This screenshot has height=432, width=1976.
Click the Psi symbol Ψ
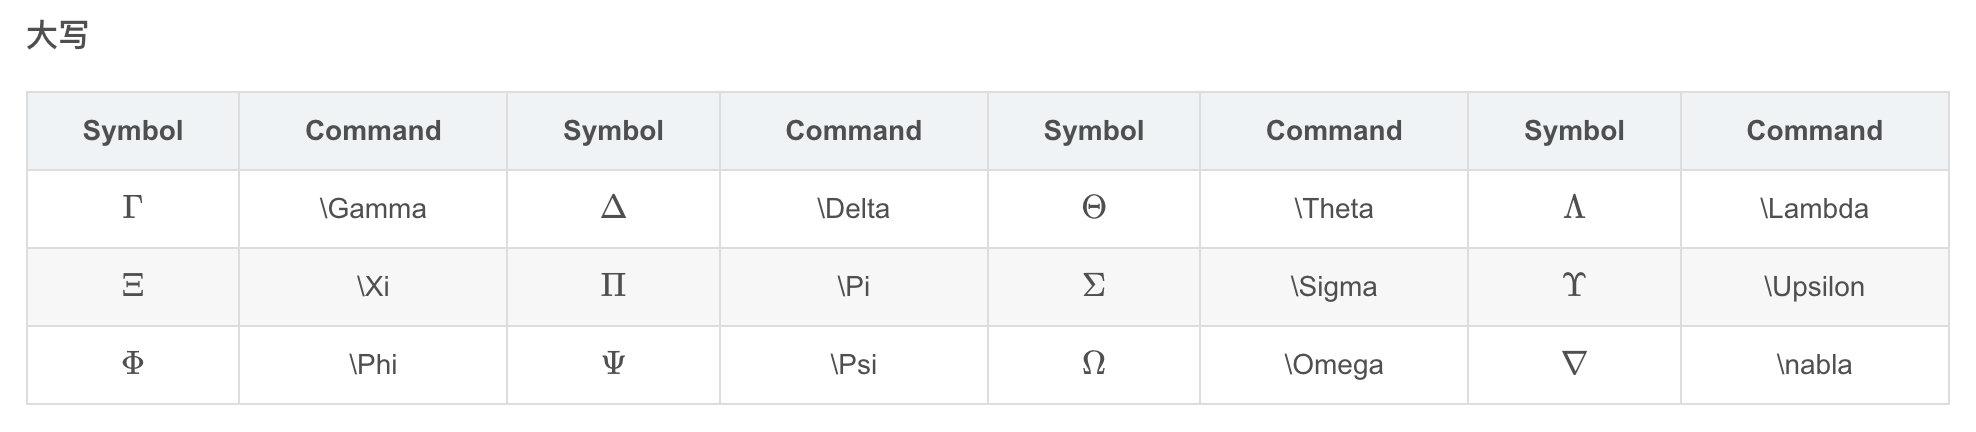(x=613, y=364)
